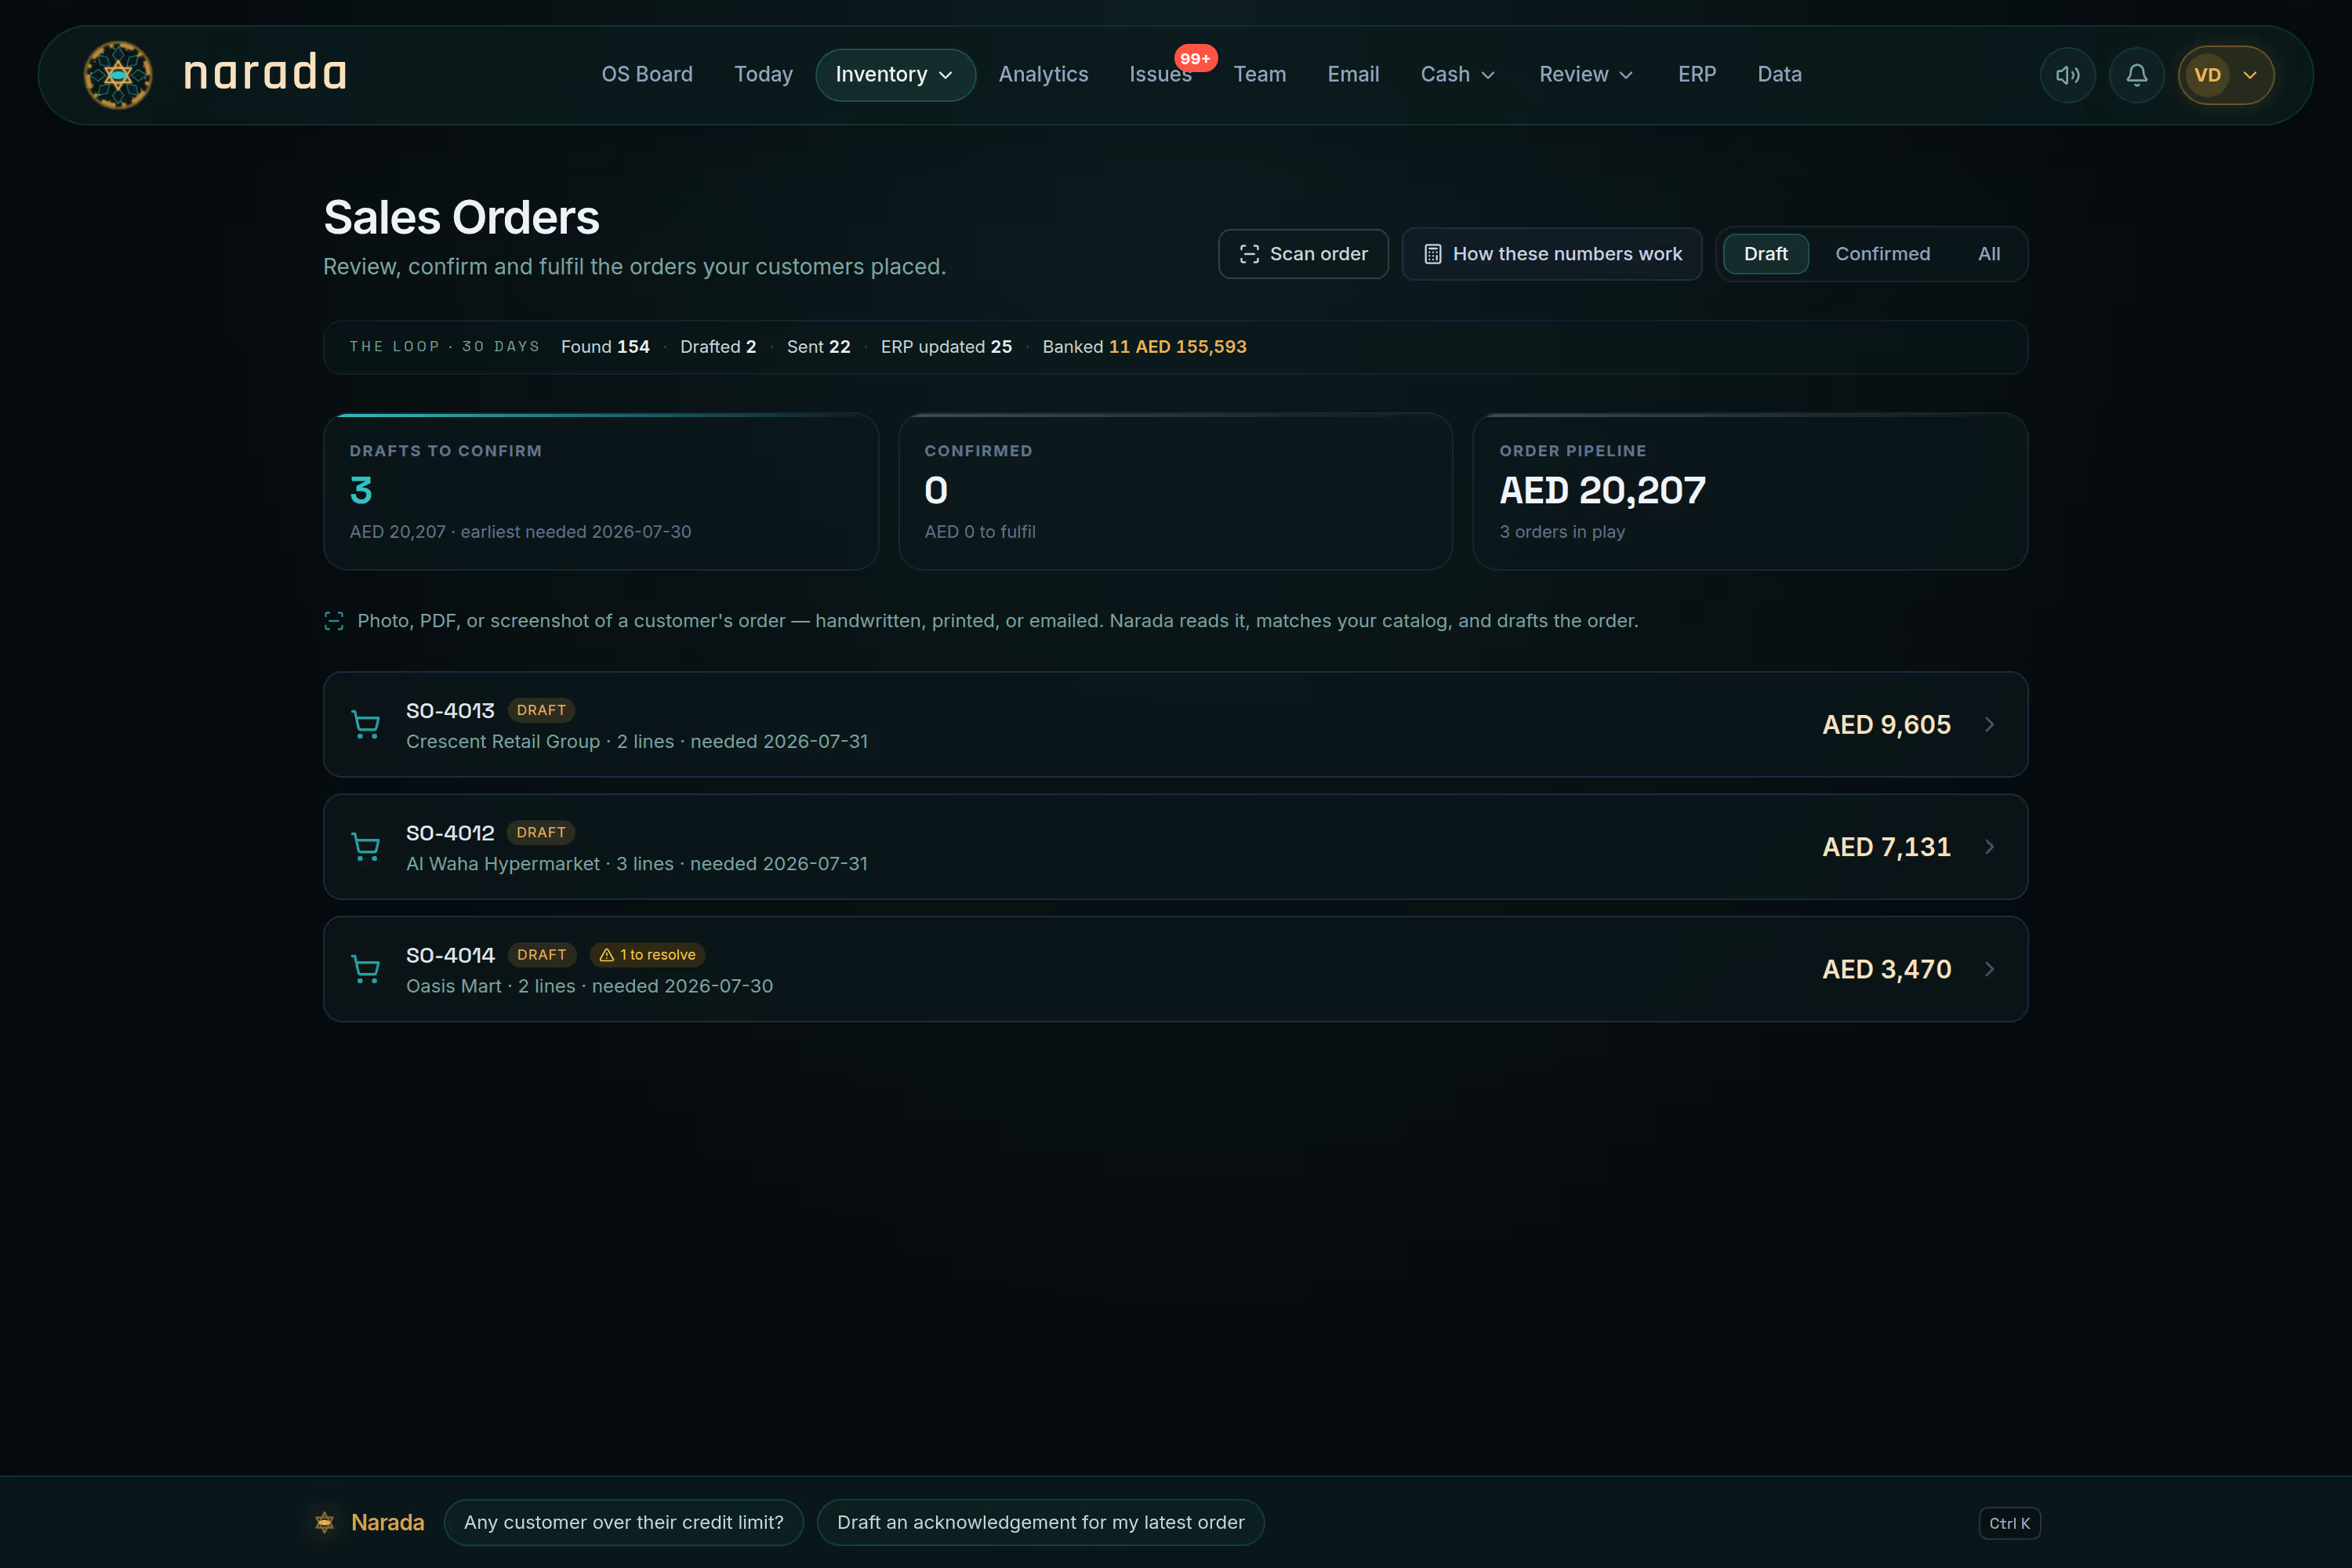
Task: Open the Inventory dropdown menu
Action: pos(895,75)
